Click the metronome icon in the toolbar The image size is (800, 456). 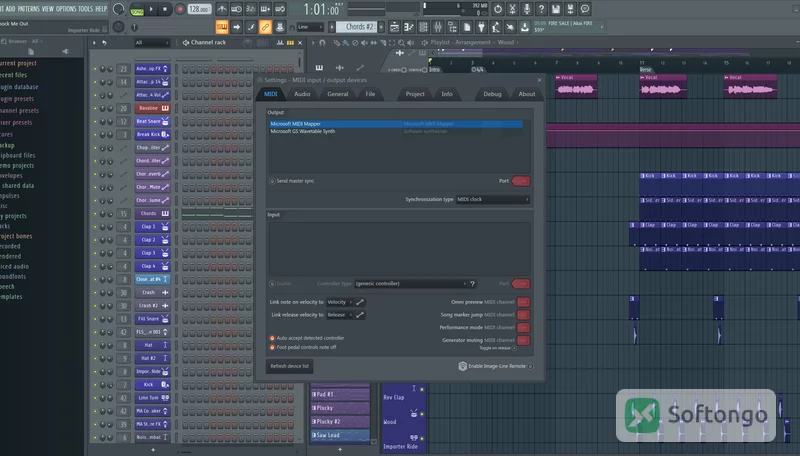[x=222, y=9]
